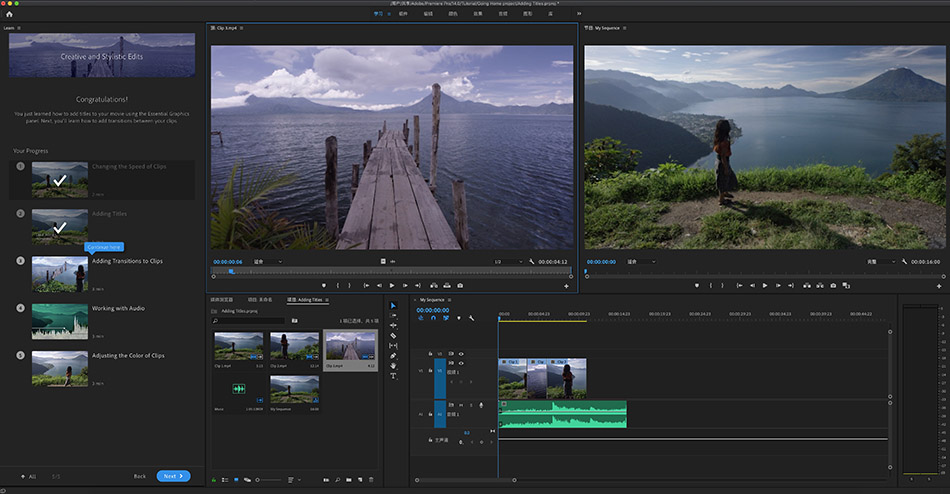Toggle Linked Selection in timeline
950x494 pixels.
446,318
